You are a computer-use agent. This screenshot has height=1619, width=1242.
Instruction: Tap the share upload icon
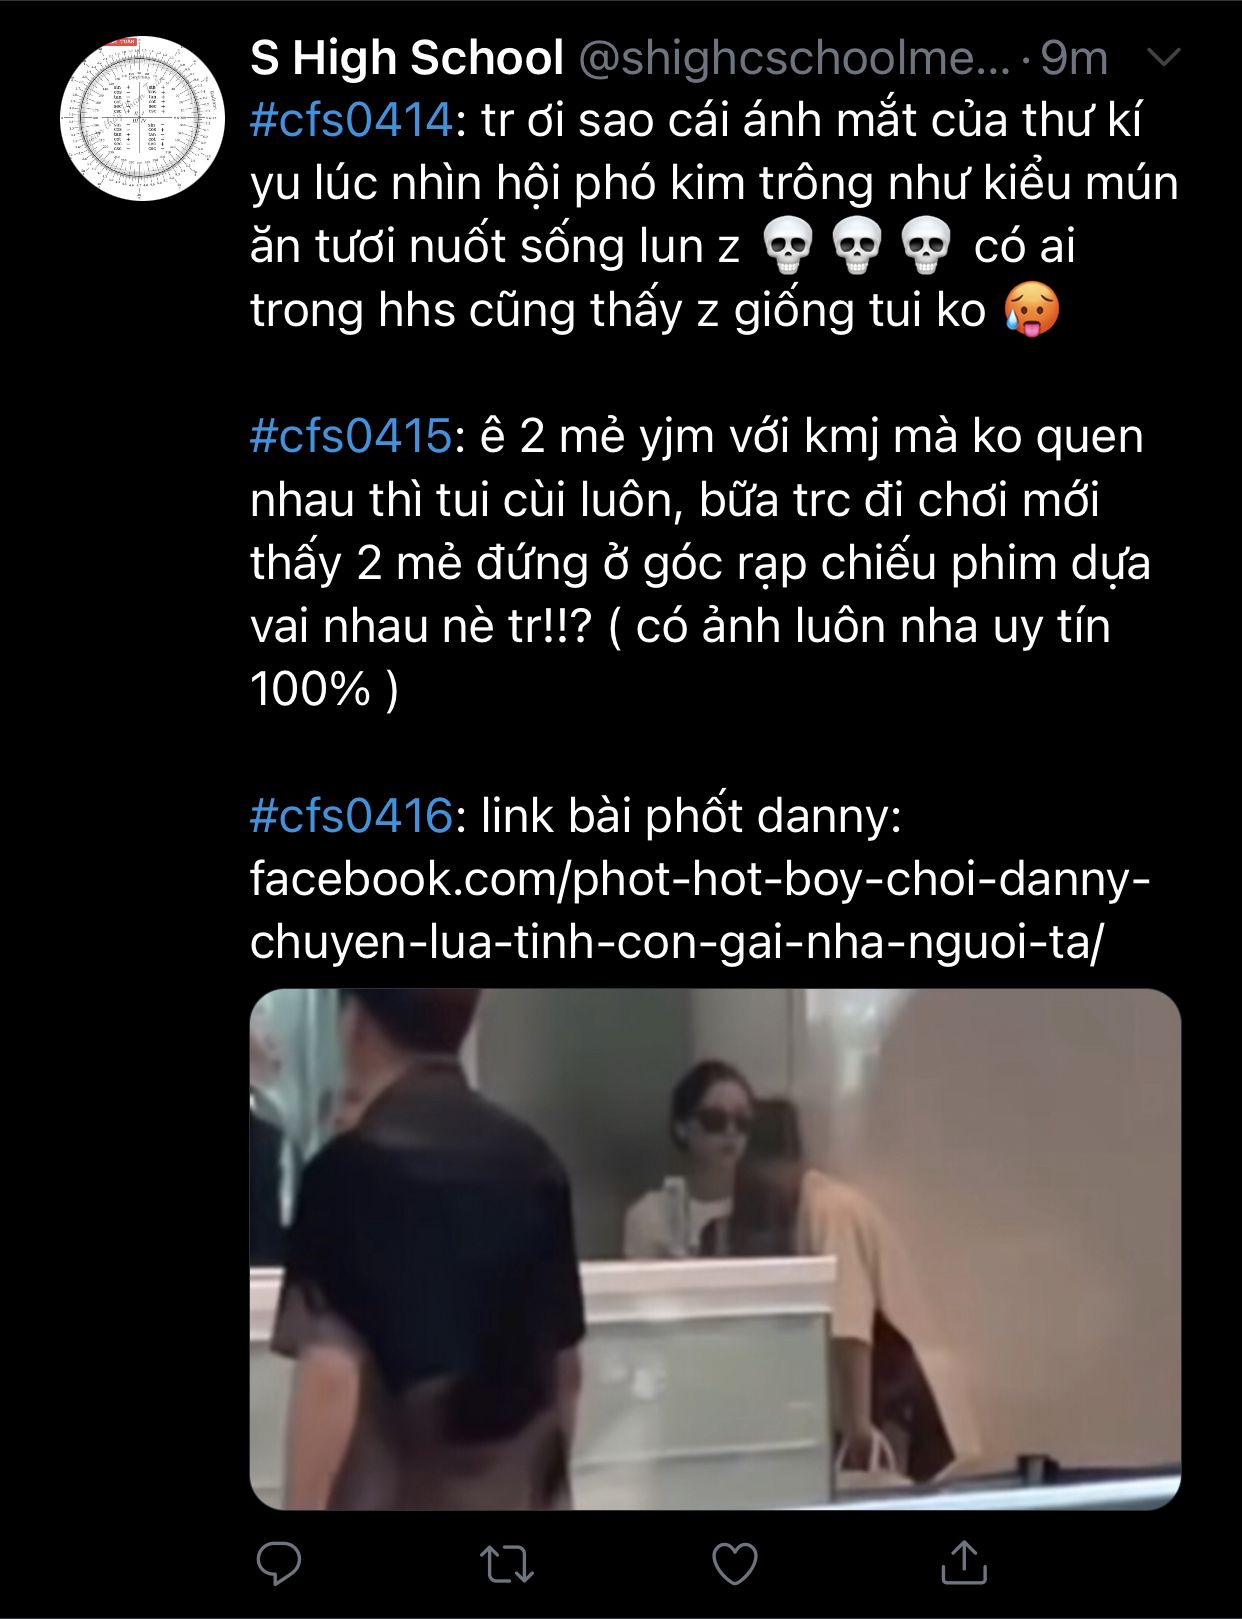[964, 1562]
